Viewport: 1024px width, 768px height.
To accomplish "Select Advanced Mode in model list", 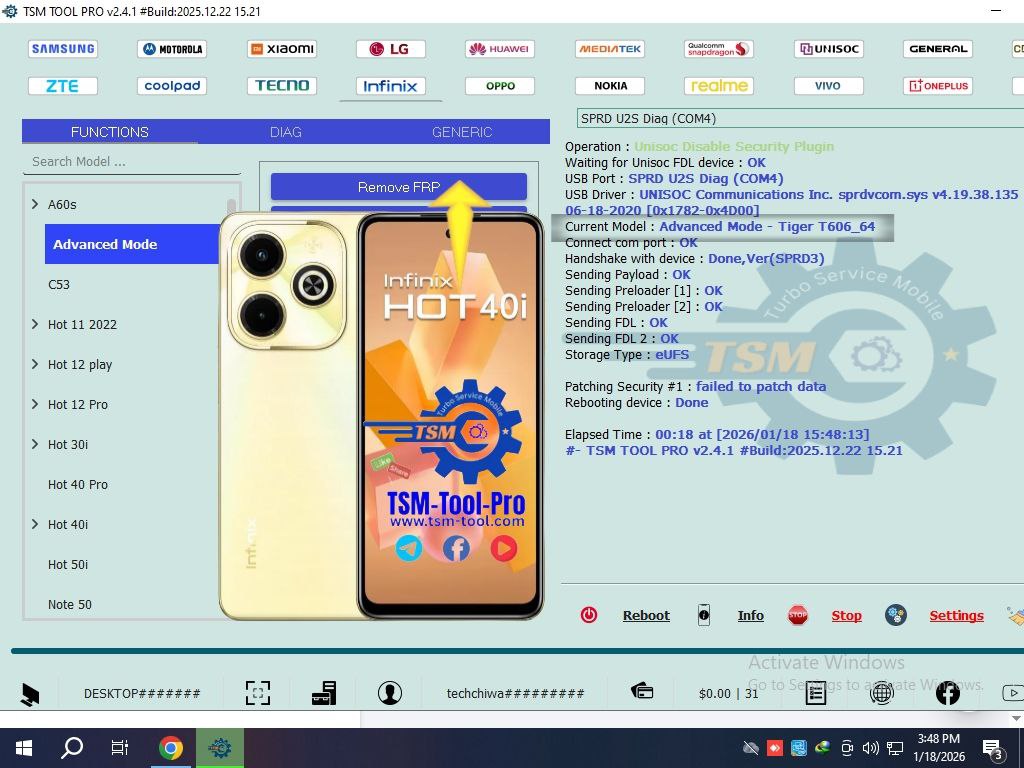I will click(x=133, y=244).
